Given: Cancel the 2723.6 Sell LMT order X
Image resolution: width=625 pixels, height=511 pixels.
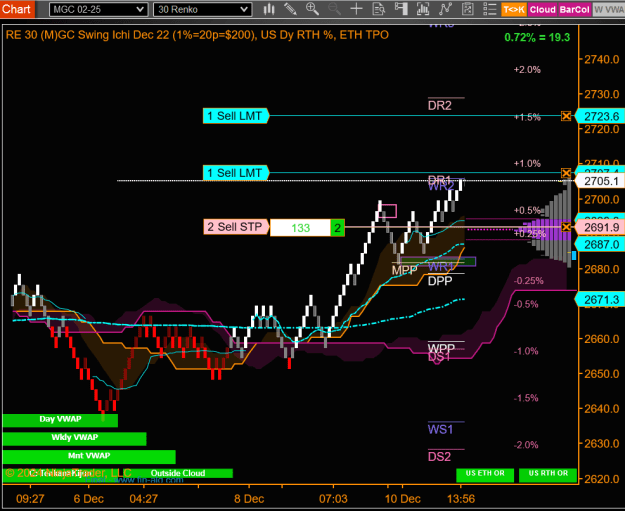Looking at the screenshot, I should tap(566, 116).
